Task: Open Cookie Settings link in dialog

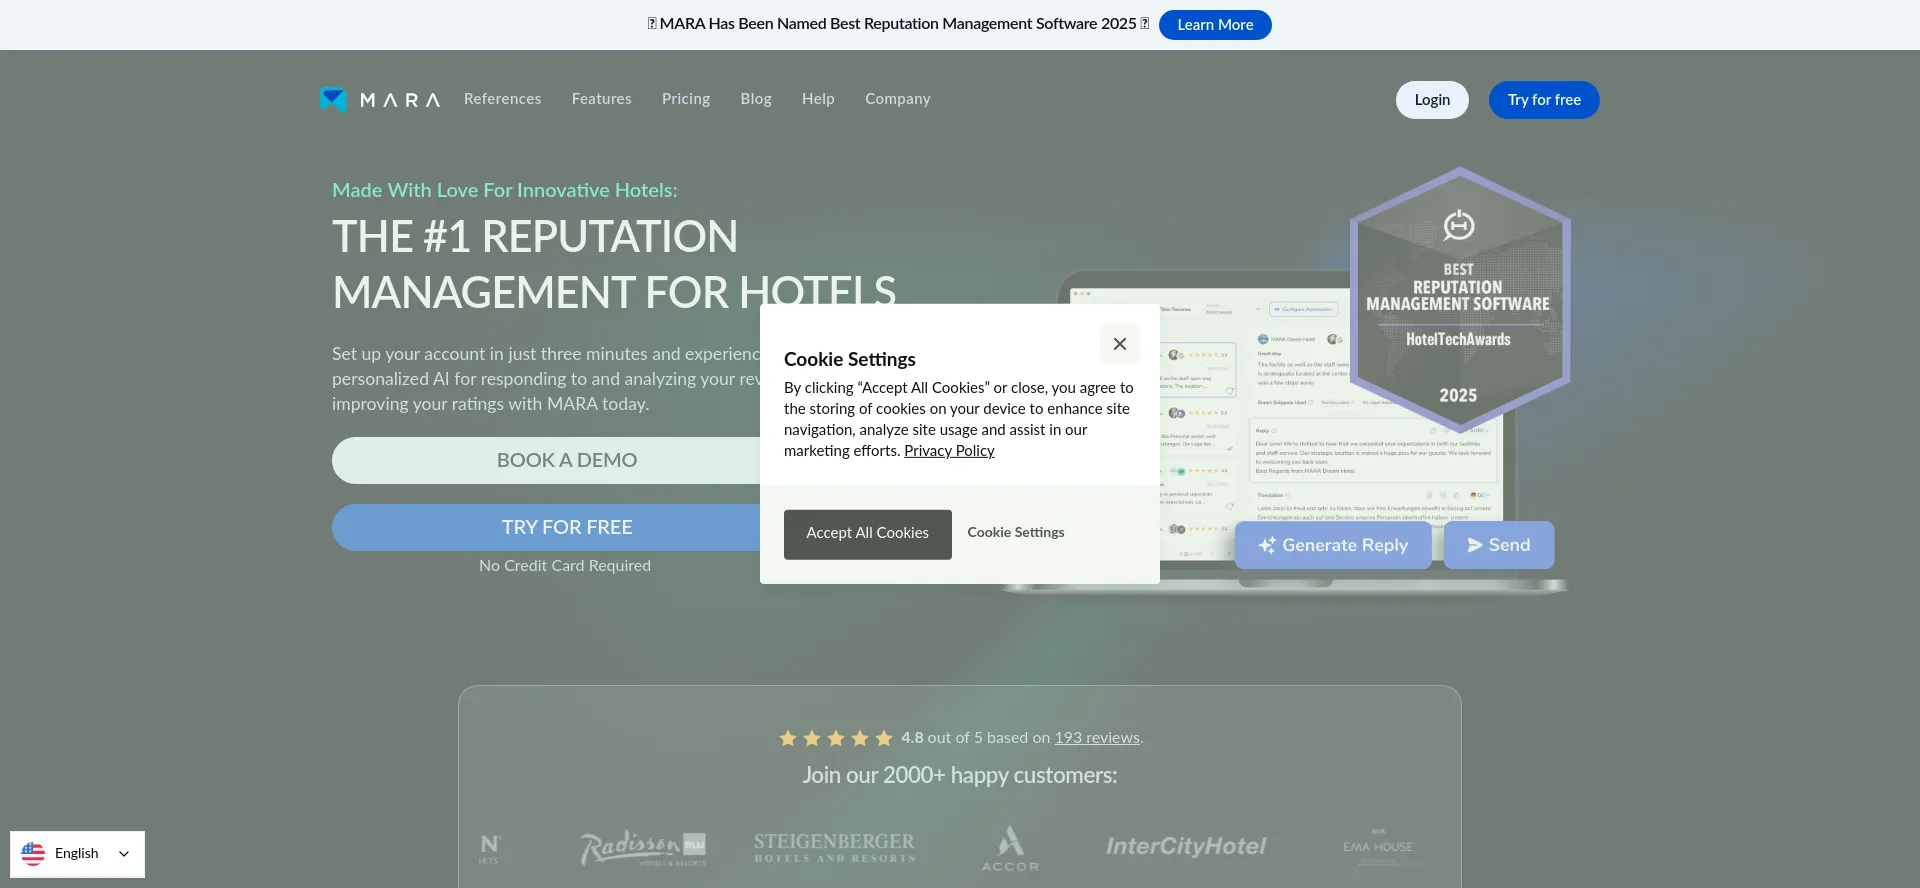Action: [x=1016, y=533]
